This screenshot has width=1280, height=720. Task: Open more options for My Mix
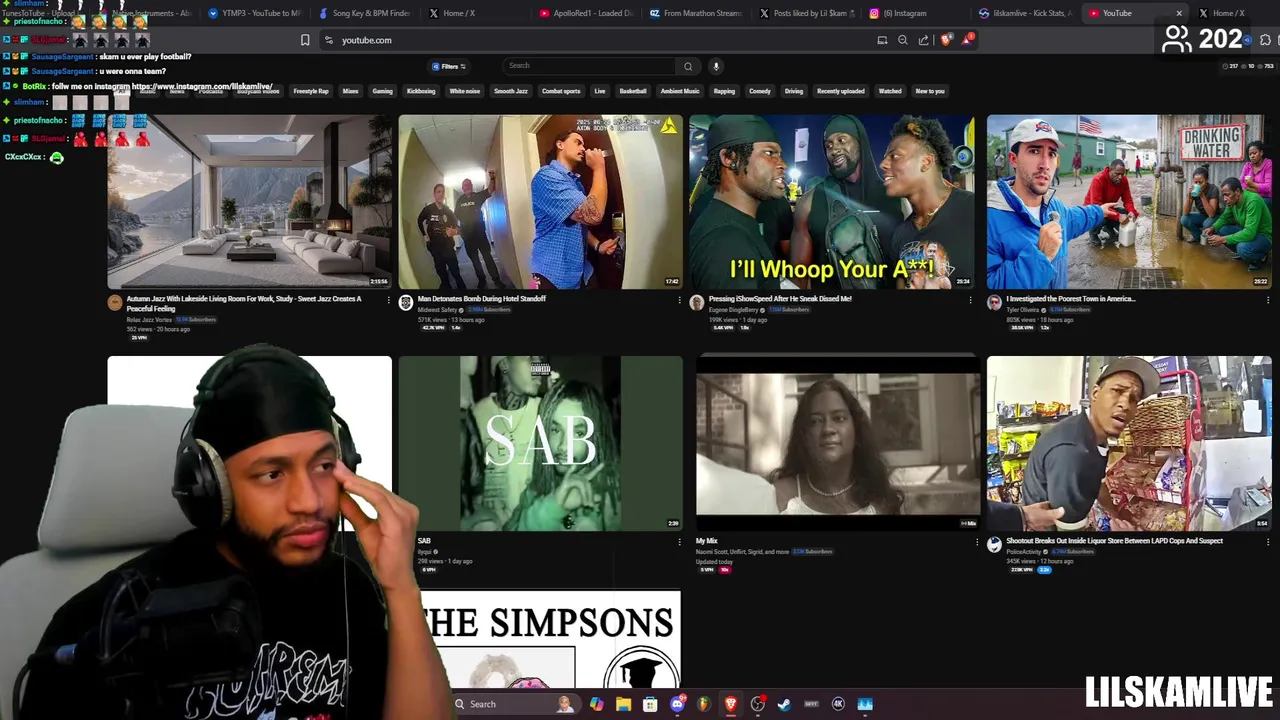point(977,542)
